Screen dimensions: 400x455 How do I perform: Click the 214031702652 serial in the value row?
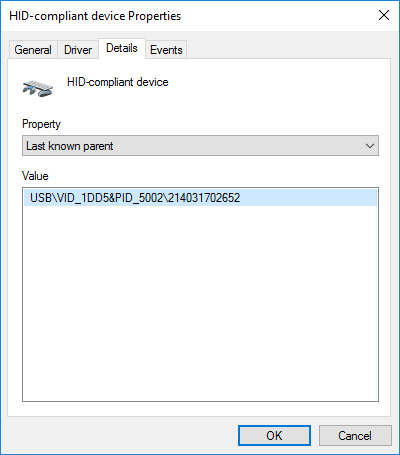pos(204,198)
